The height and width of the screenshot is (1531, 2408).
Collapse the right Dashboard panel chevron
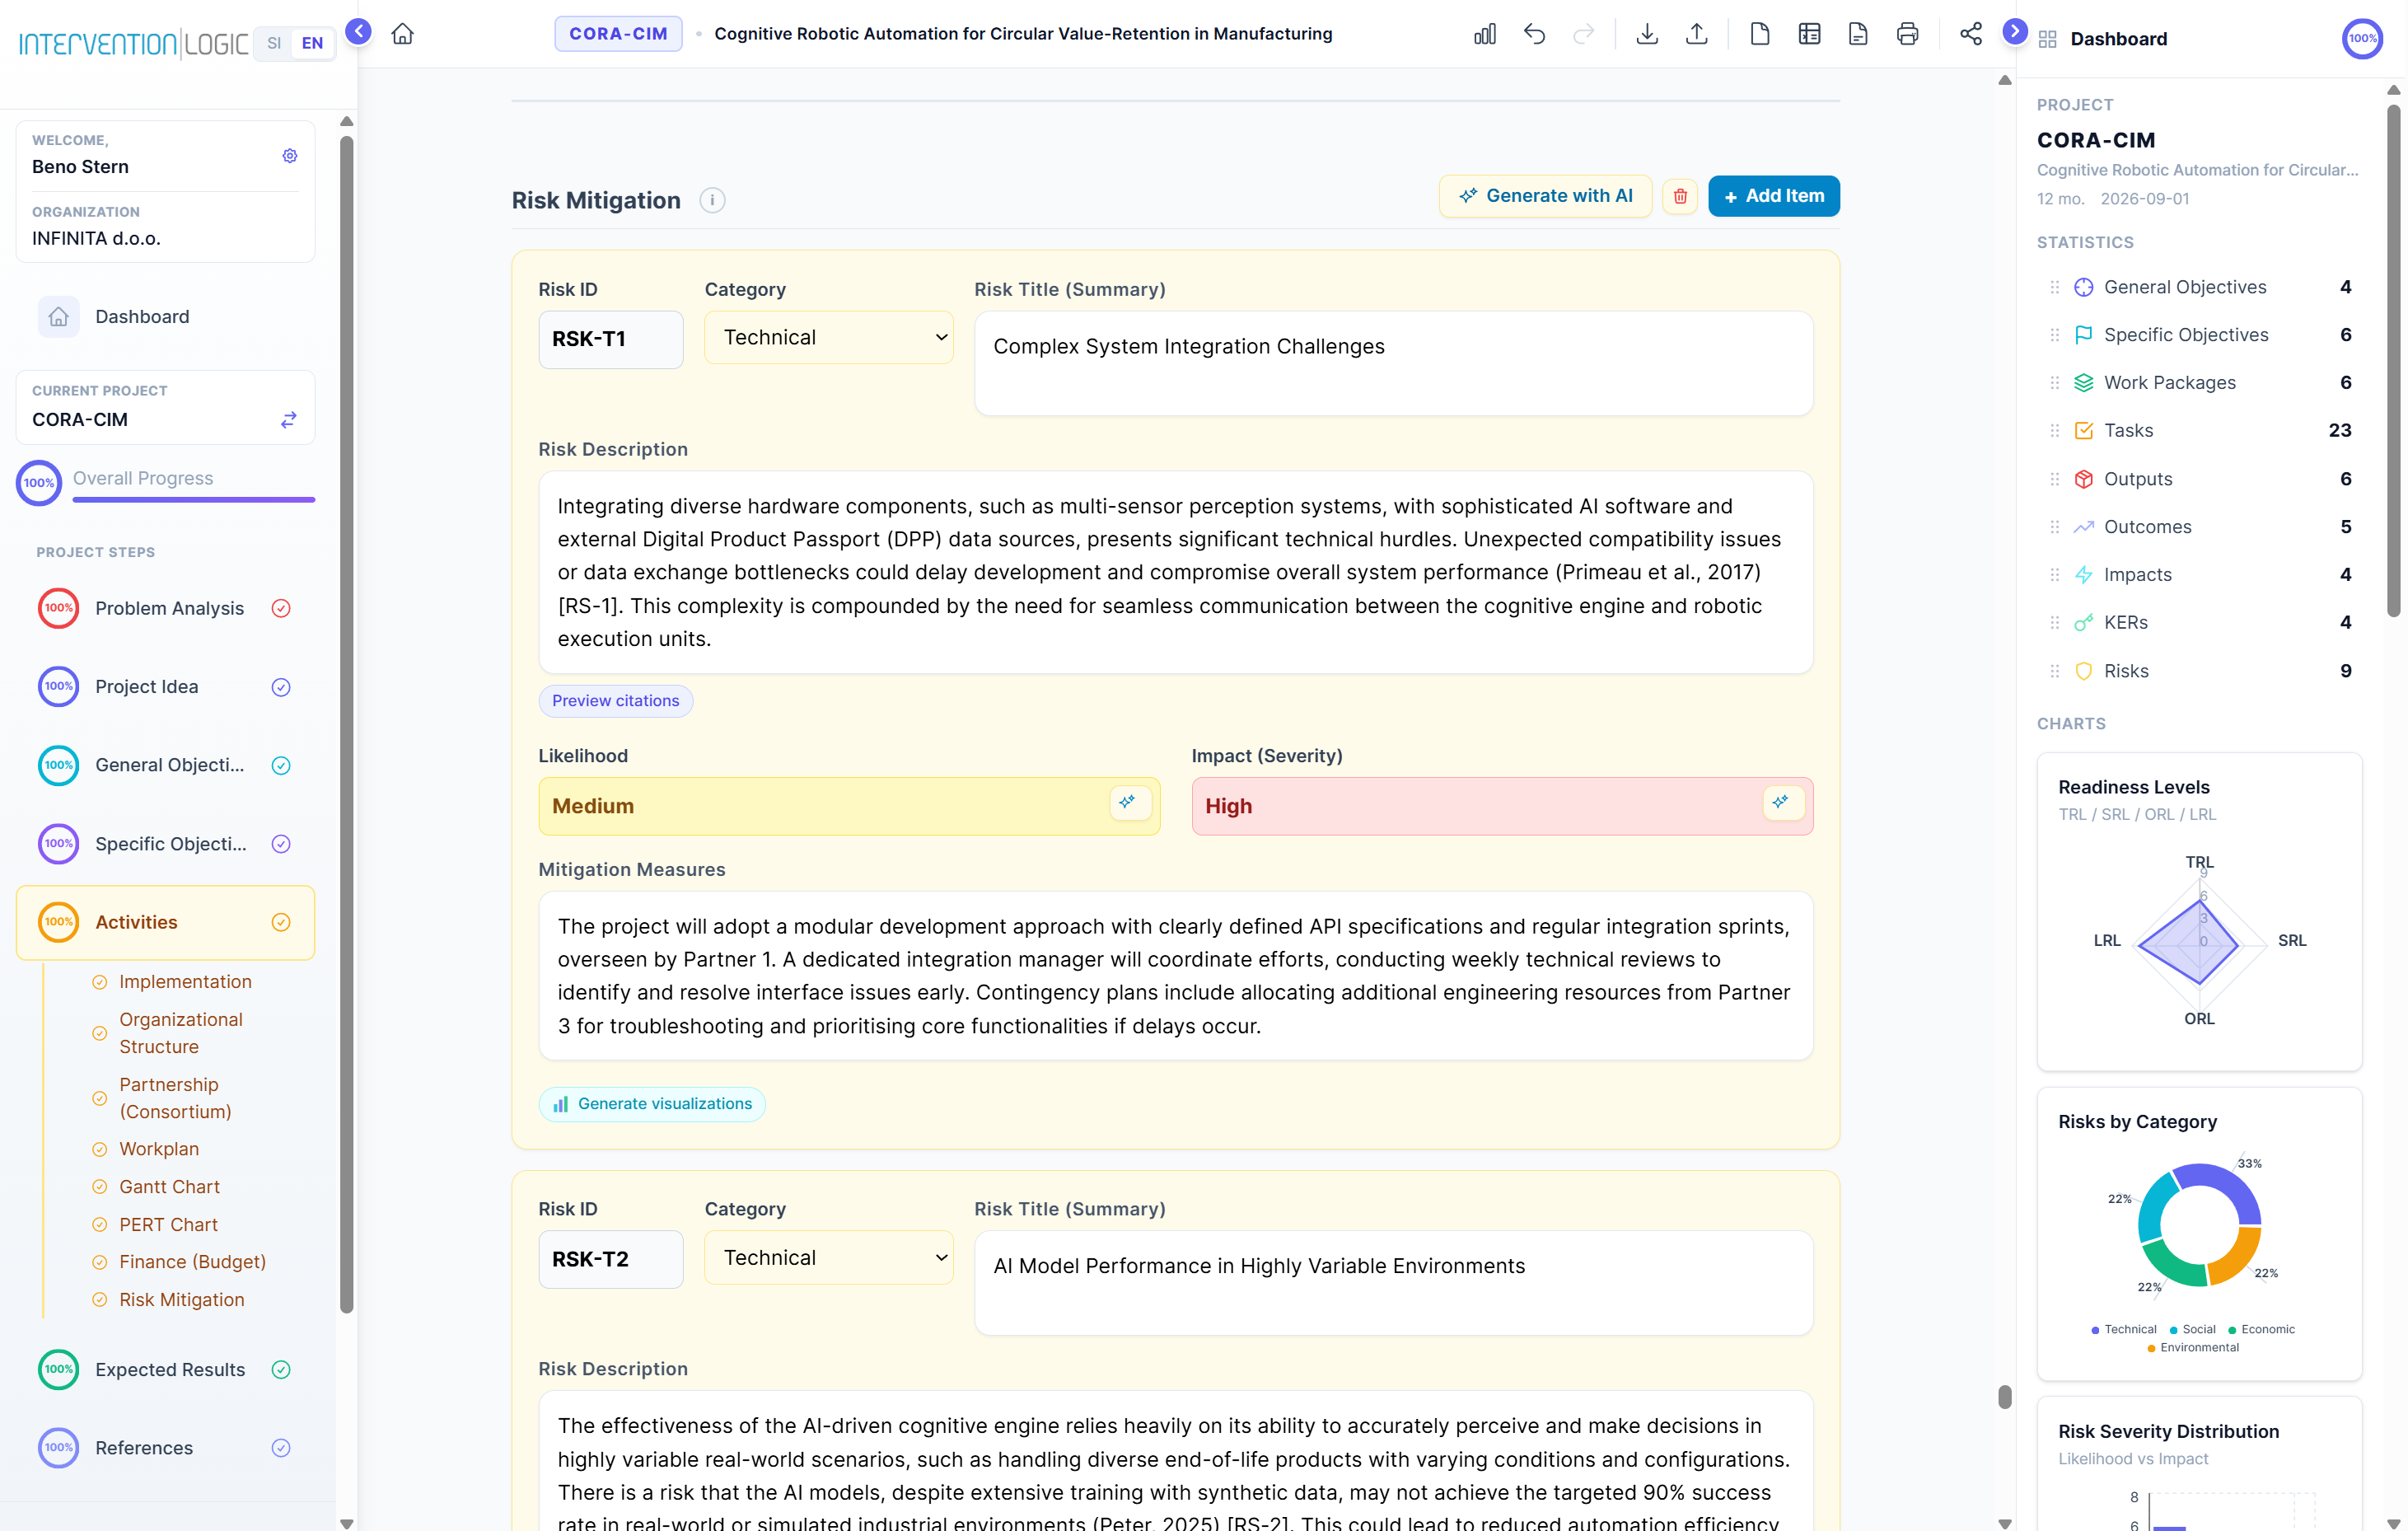click(x=2015, y=32)
